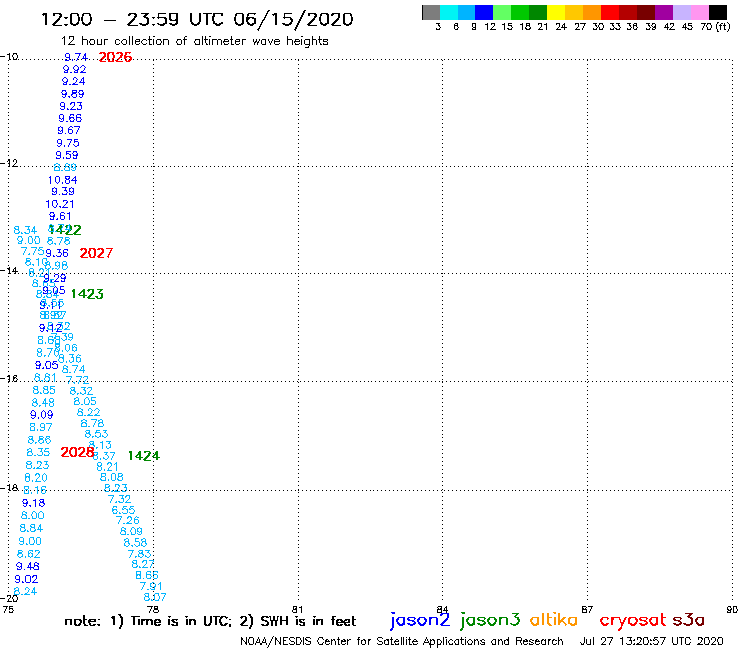Viewport: 740px width, 650px height.
Task: Click the wave height value 9.02
Action: [x=26, y=579]
